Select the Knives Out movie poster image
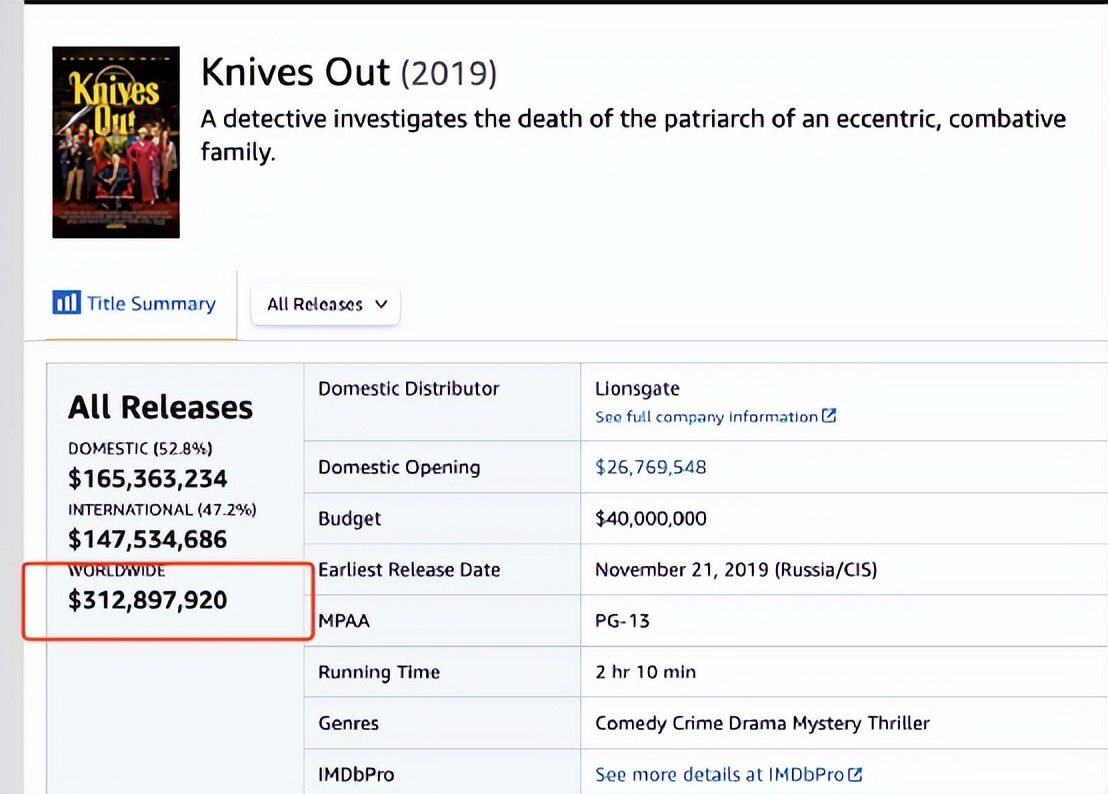The image size is (1108, 794). (x=115, y=141)
